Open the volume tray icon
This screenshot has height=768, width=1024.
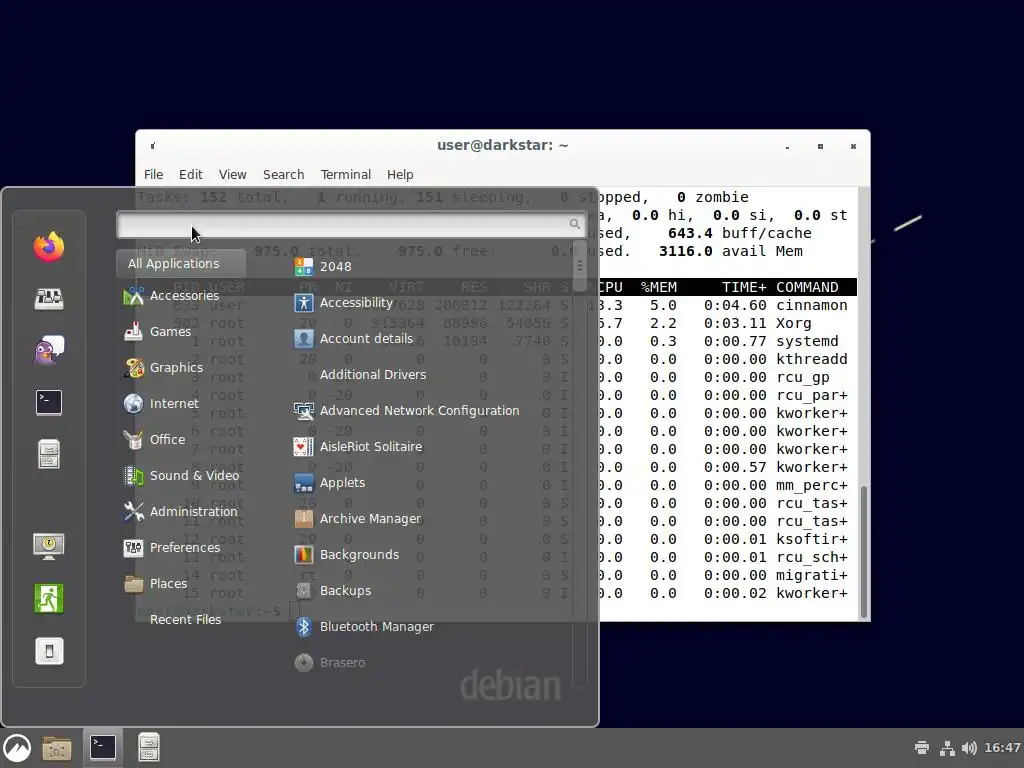[x=969, y=748]
